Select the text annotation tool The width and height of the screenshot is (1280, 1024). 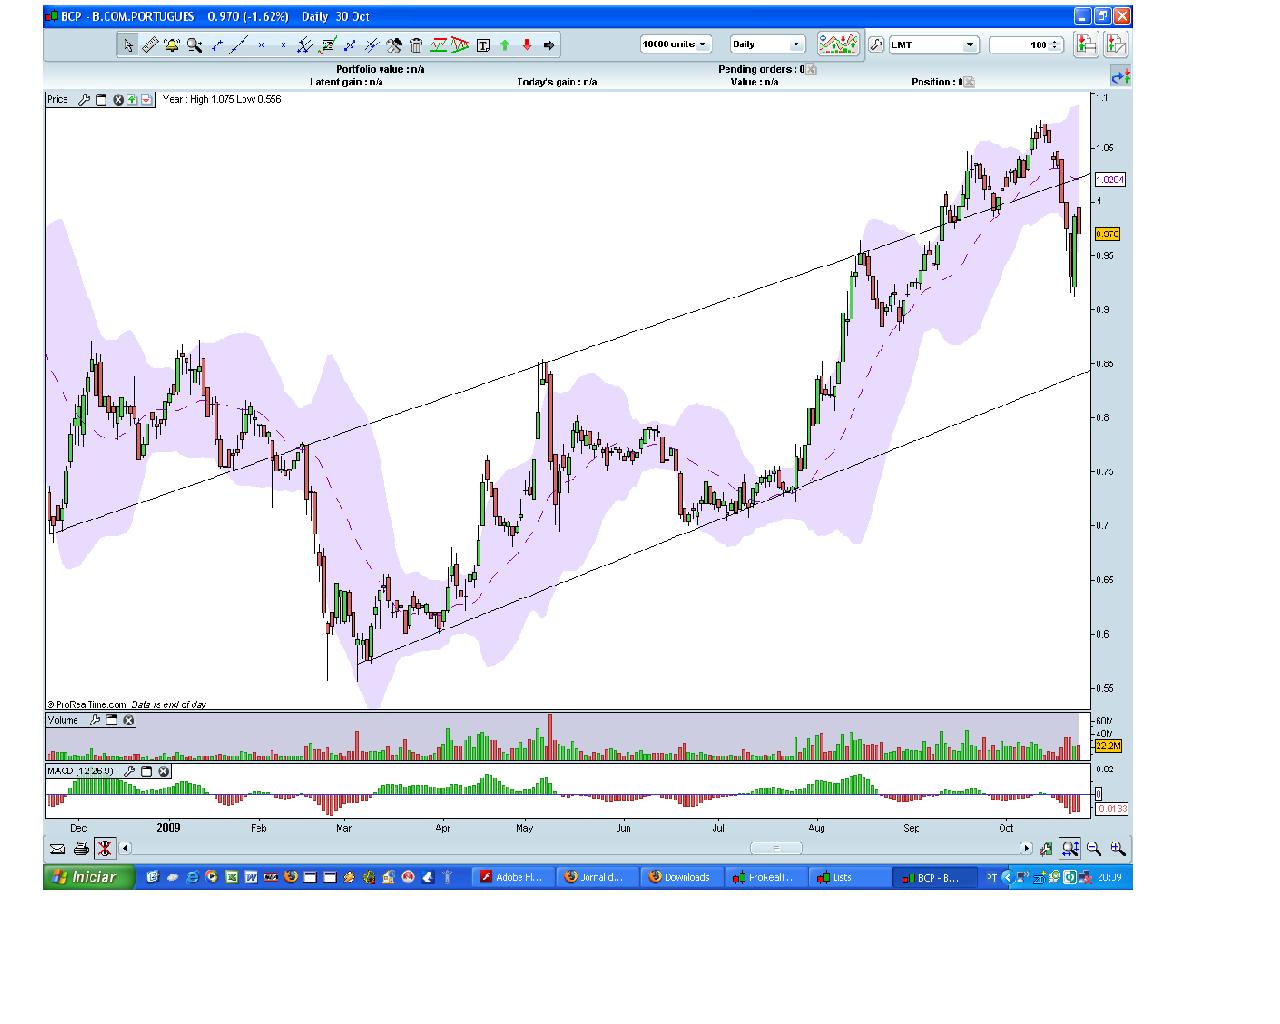point(483,45)
